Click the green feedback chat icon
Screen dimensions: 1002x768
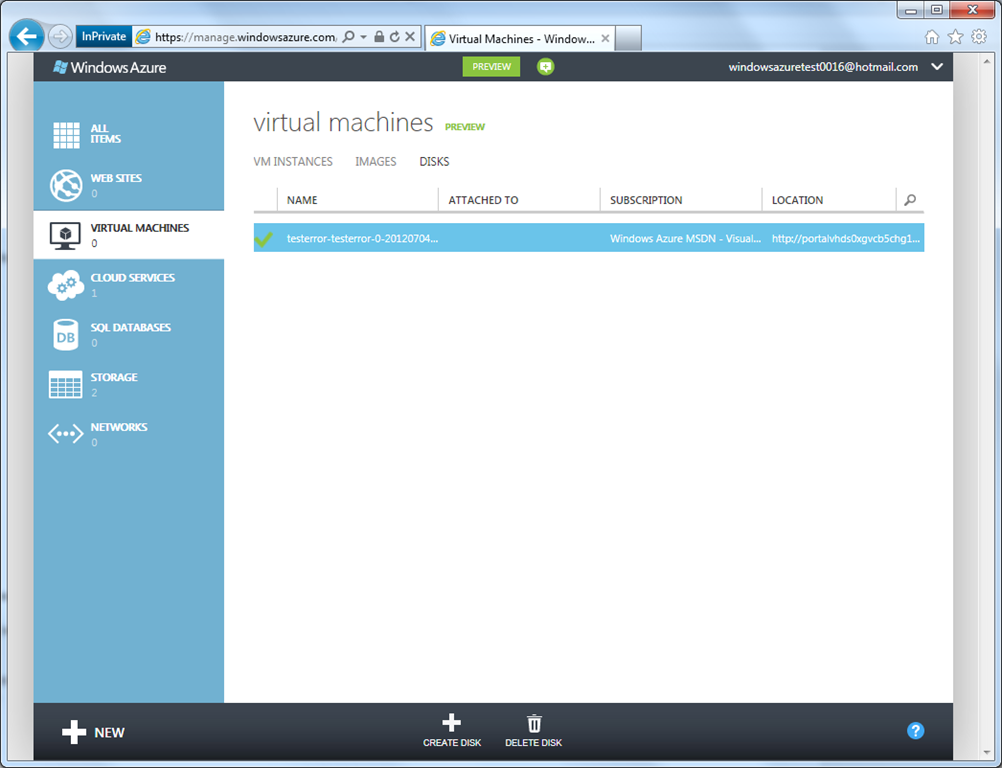pos(545,67)
